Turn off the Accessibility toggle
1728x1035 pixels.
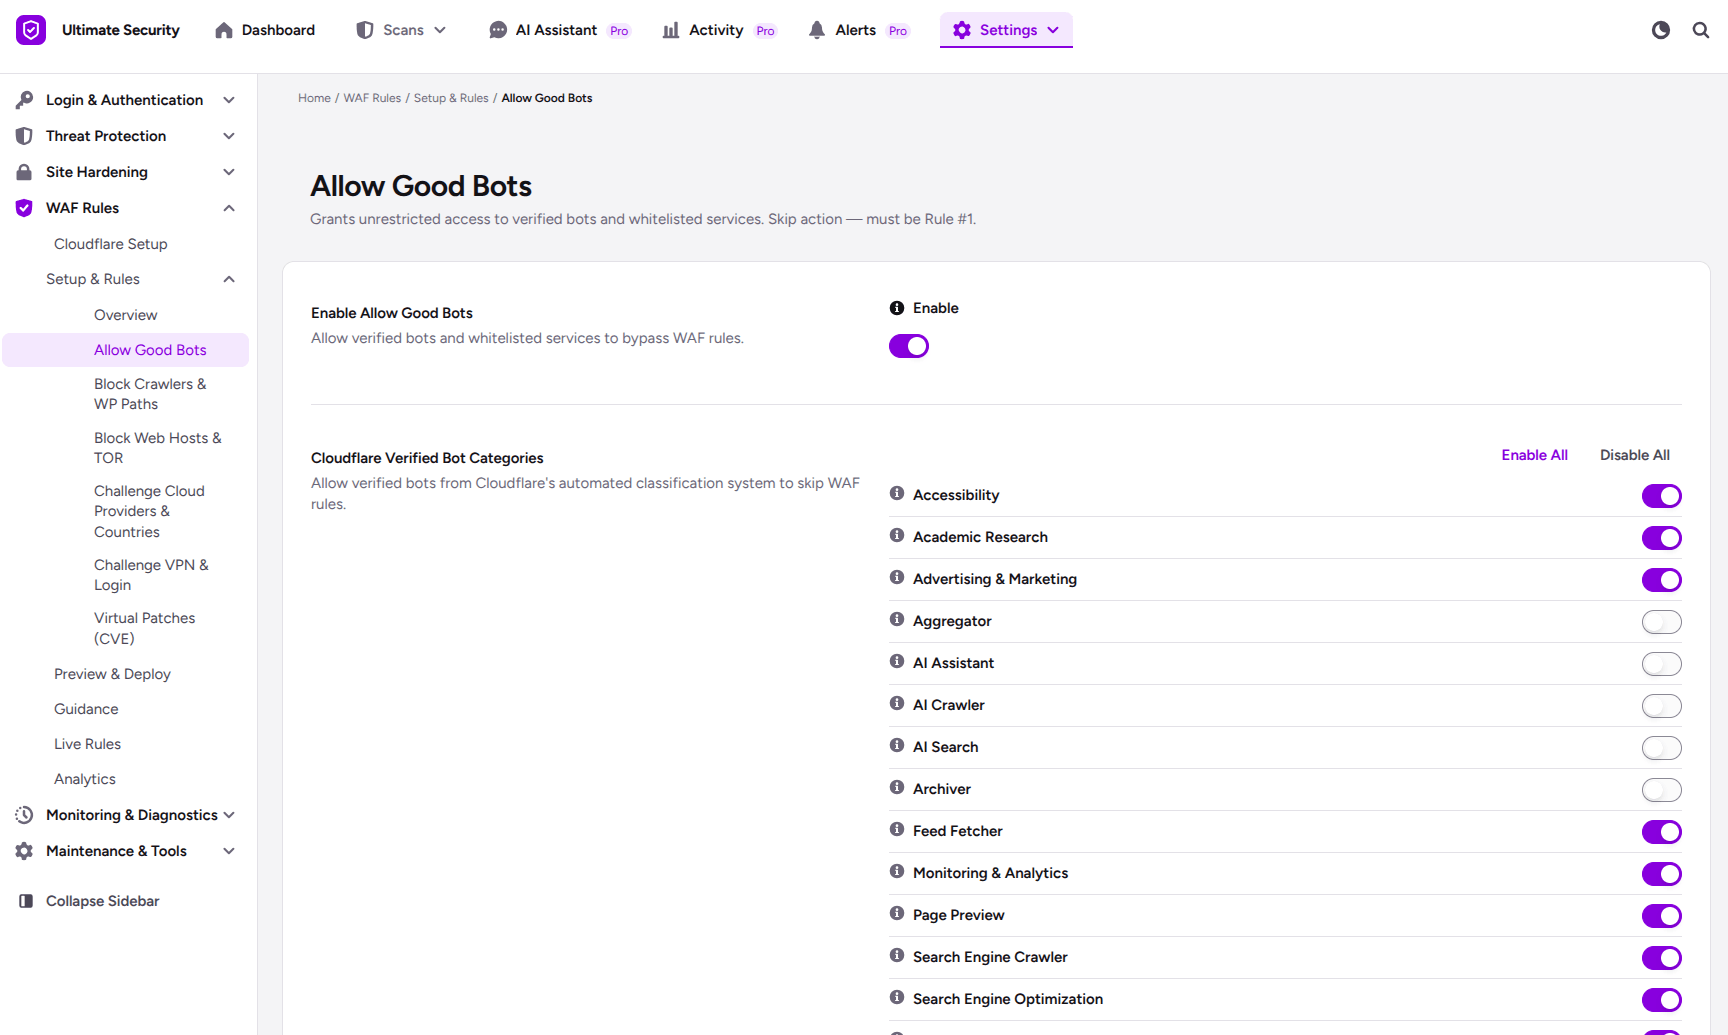coord(1662,496)
